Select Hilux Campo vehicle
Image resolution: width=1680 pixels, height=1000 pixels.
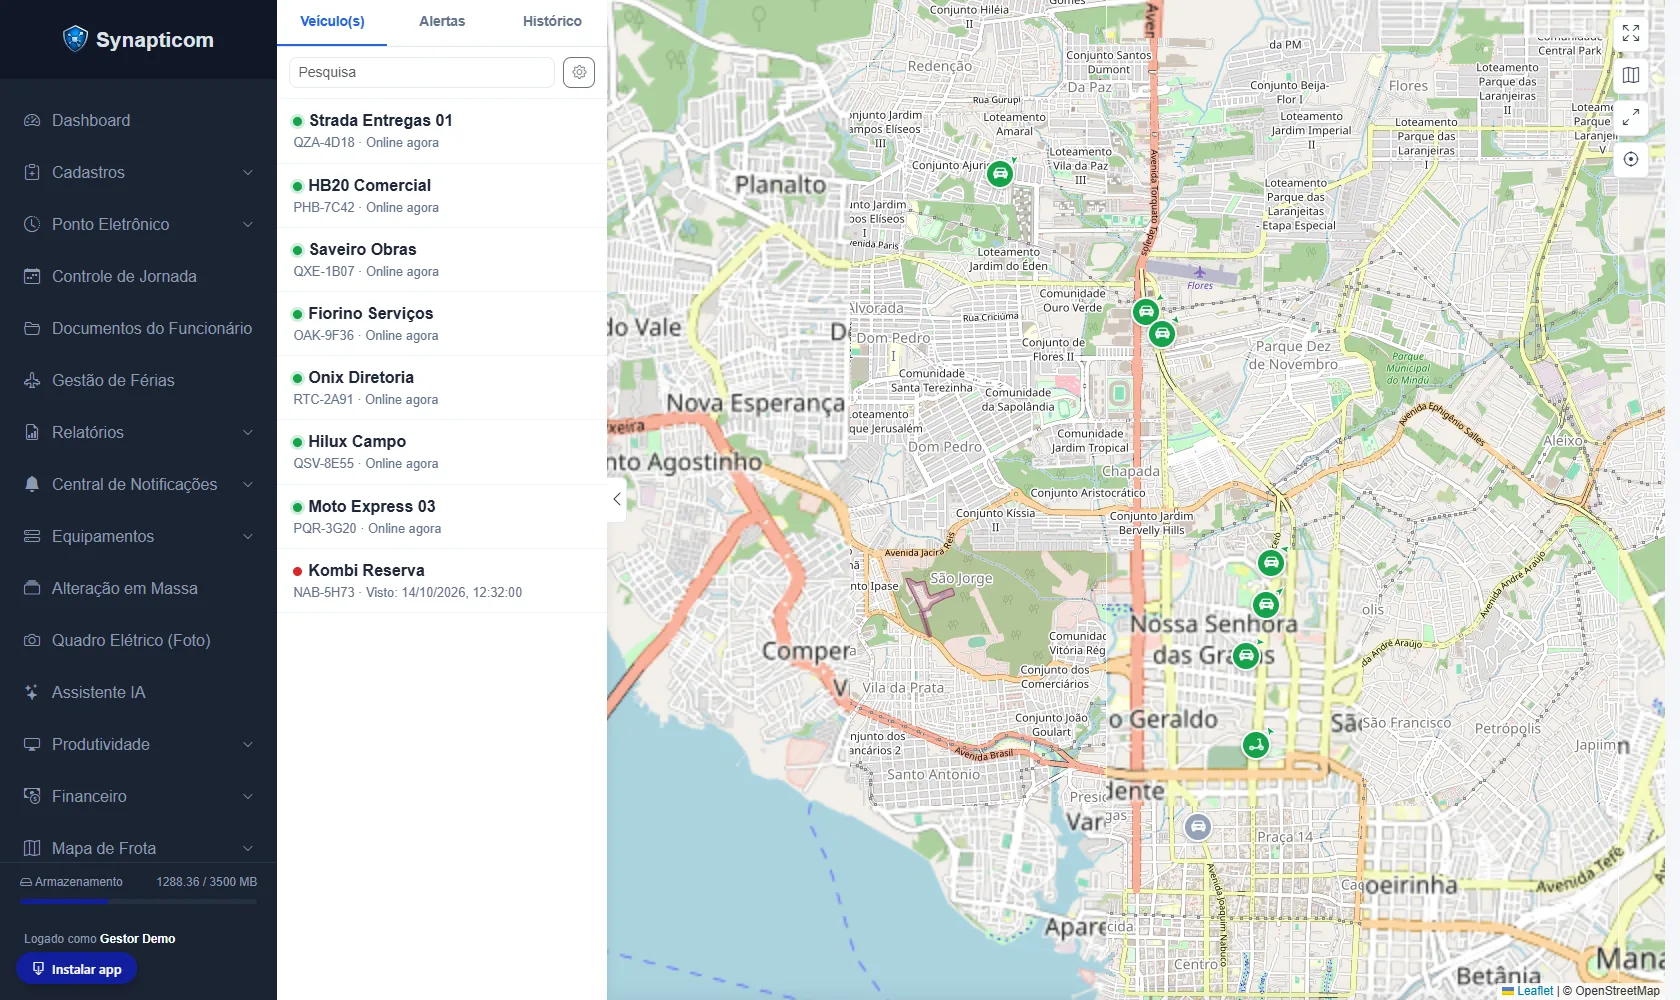(442, 452)
